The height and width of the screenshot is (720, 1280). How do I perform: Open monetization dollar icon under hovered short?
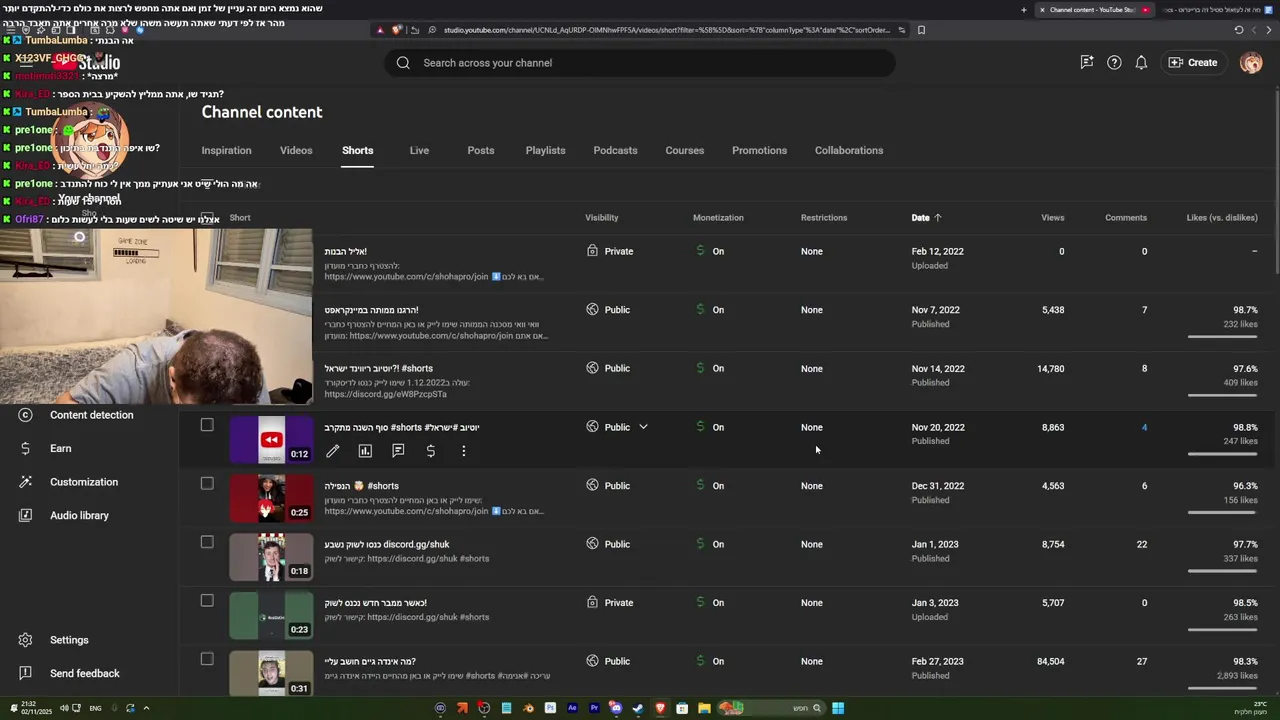coord(431,451)
